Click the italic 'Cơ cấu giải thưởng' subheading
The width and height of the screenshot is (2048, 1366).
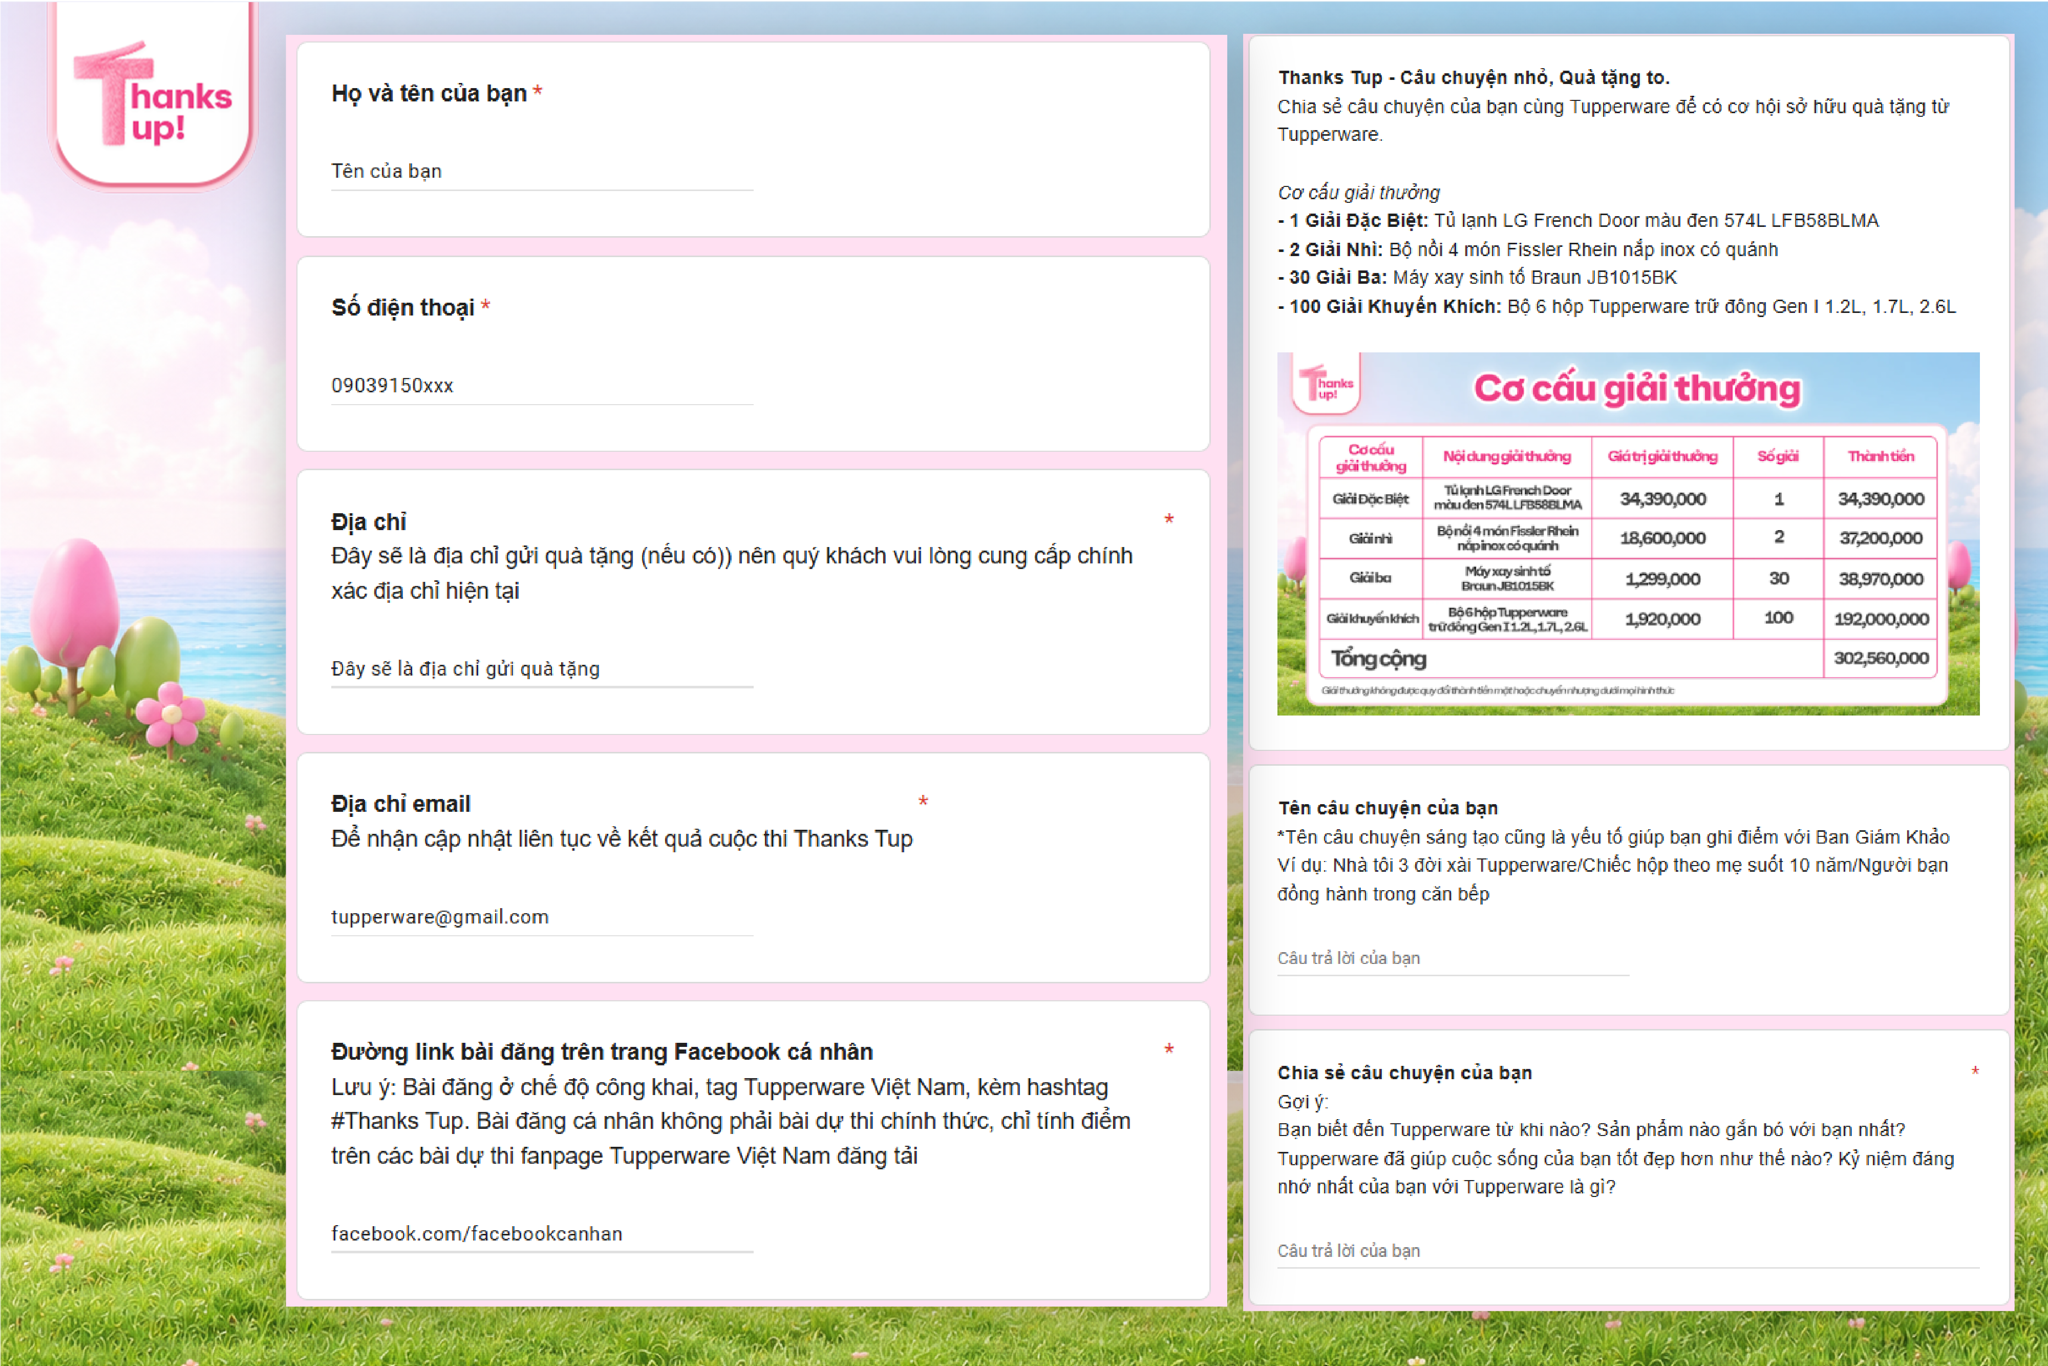(1359, 192)
